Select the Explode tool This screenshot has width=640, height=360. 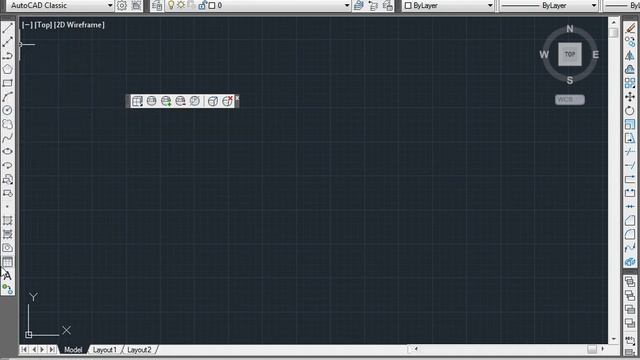630,262
